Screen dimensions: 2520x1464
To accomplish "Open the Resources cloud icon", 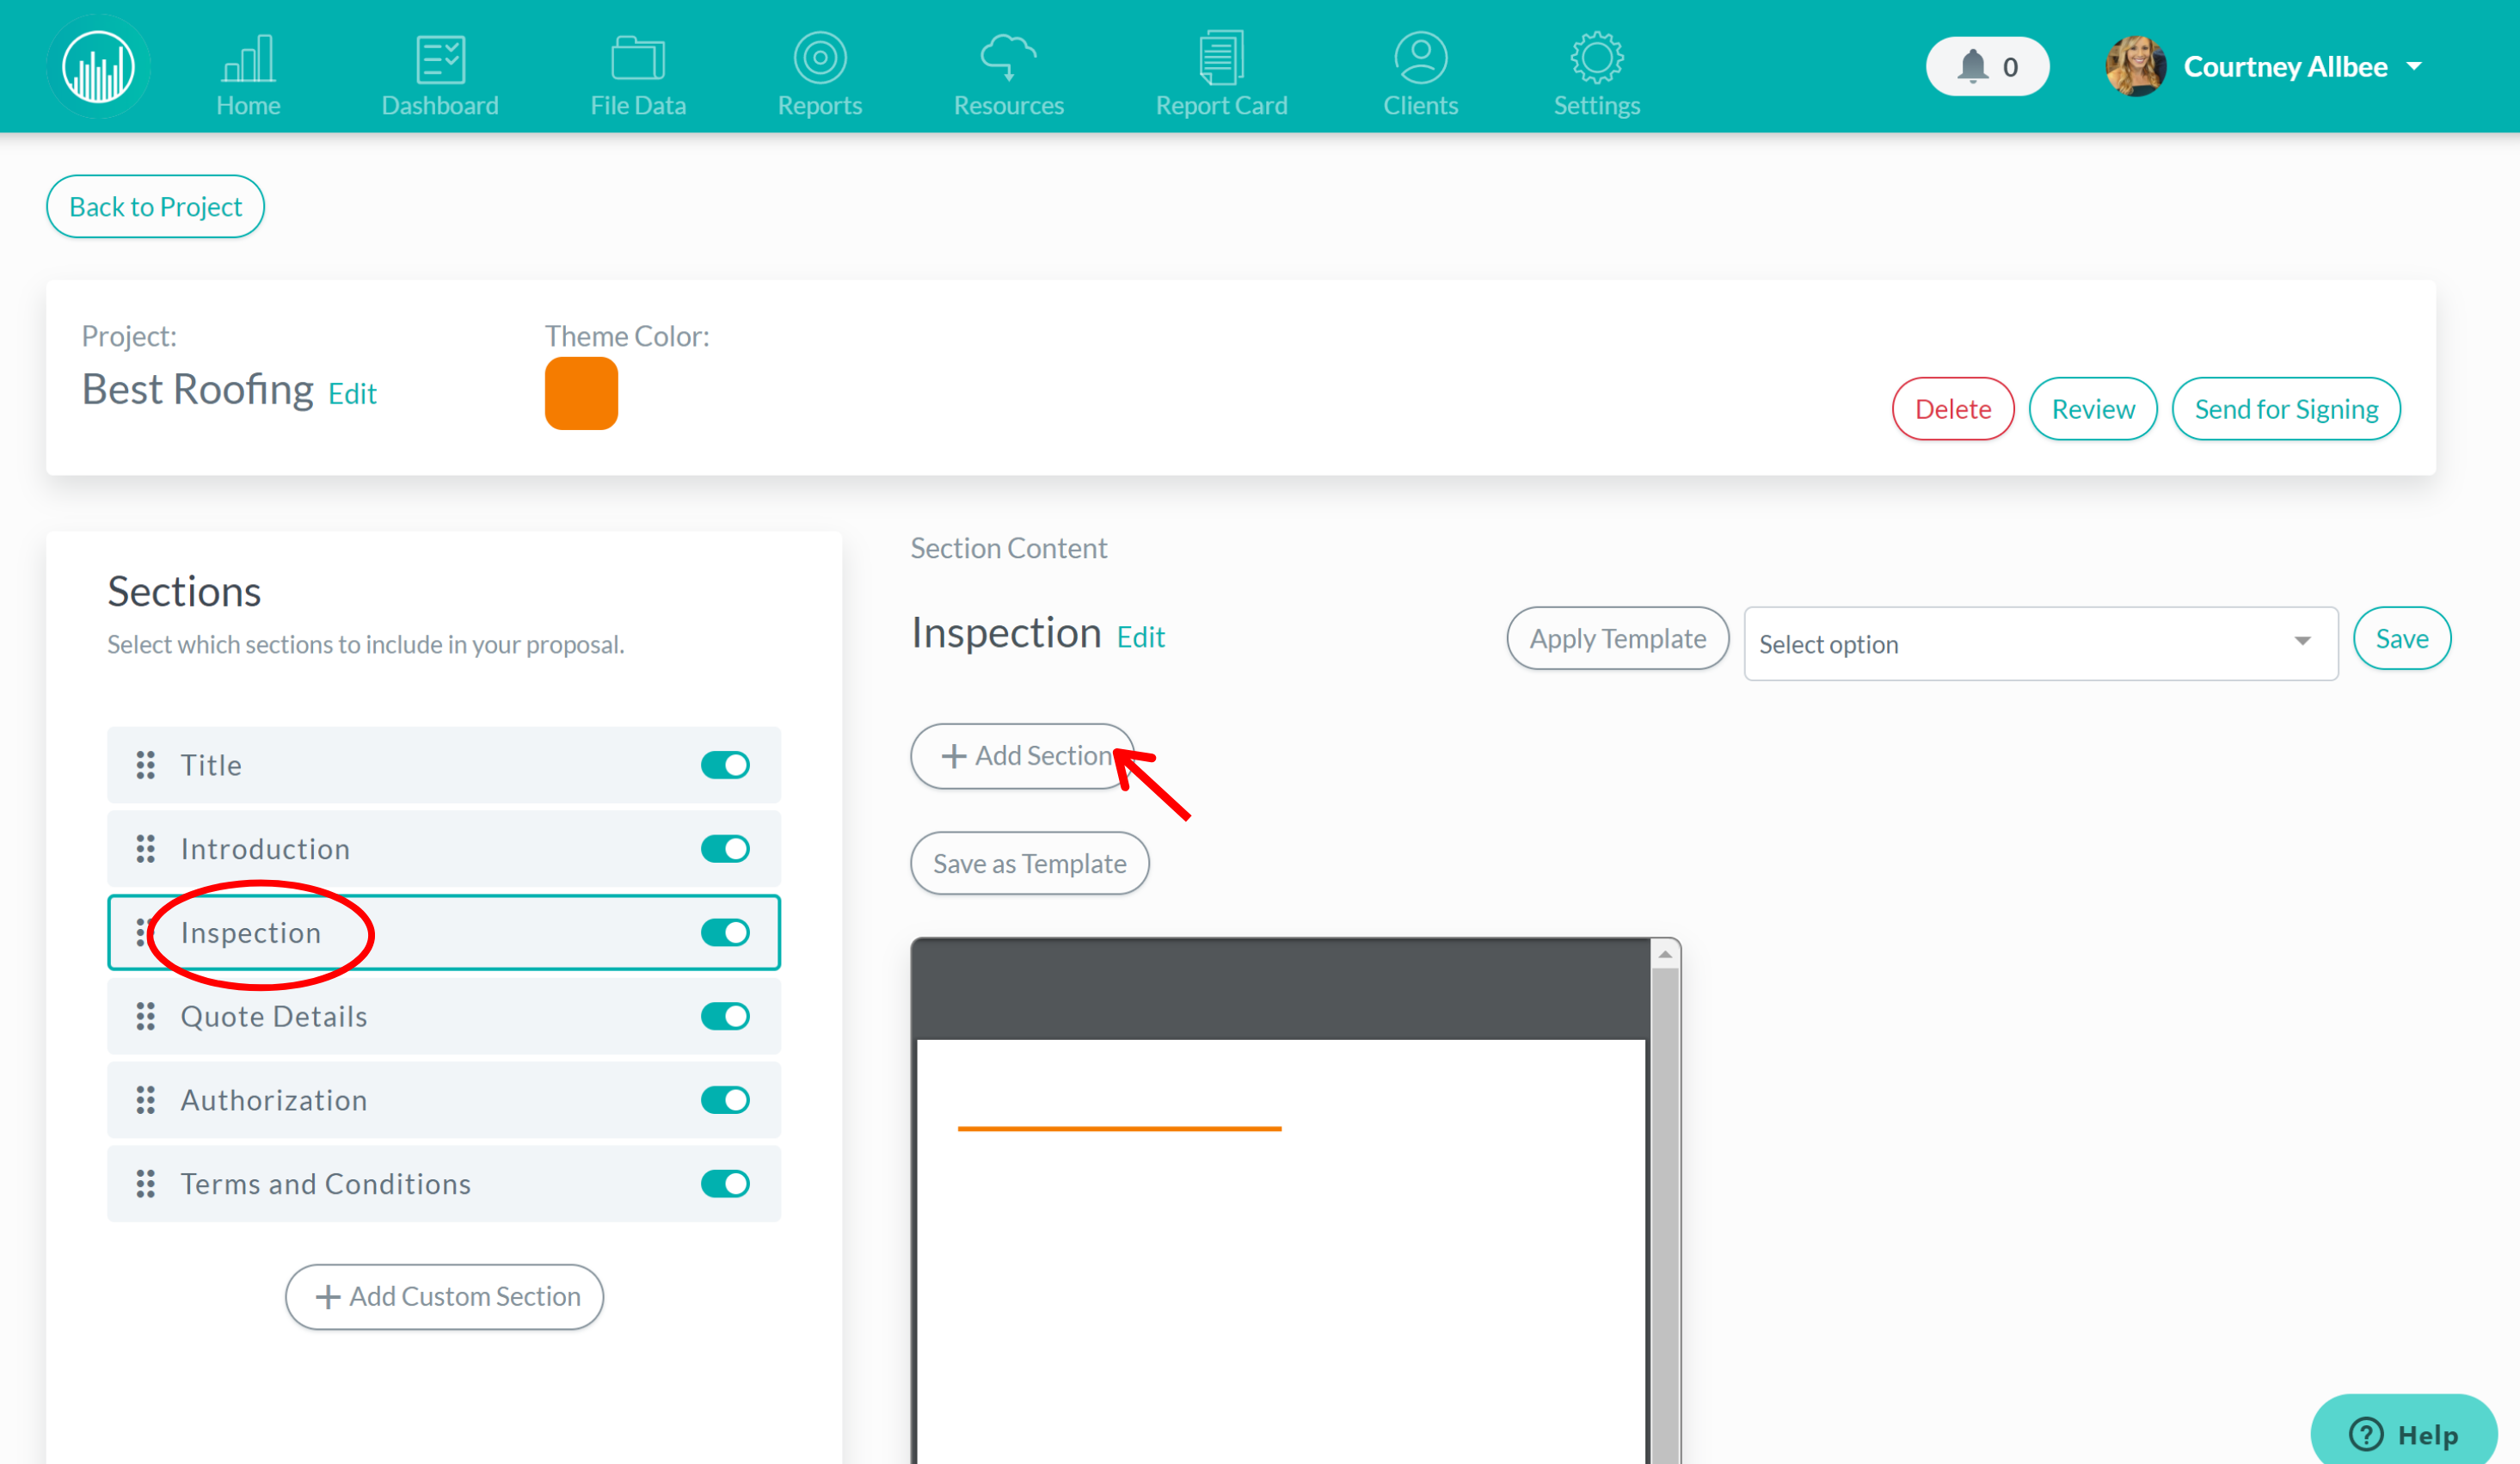I will 1008,57.
